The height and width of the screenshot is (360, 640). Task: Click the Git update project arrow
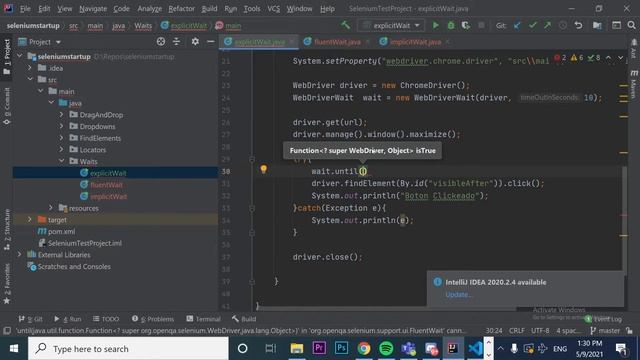click(x=517, y=25)
